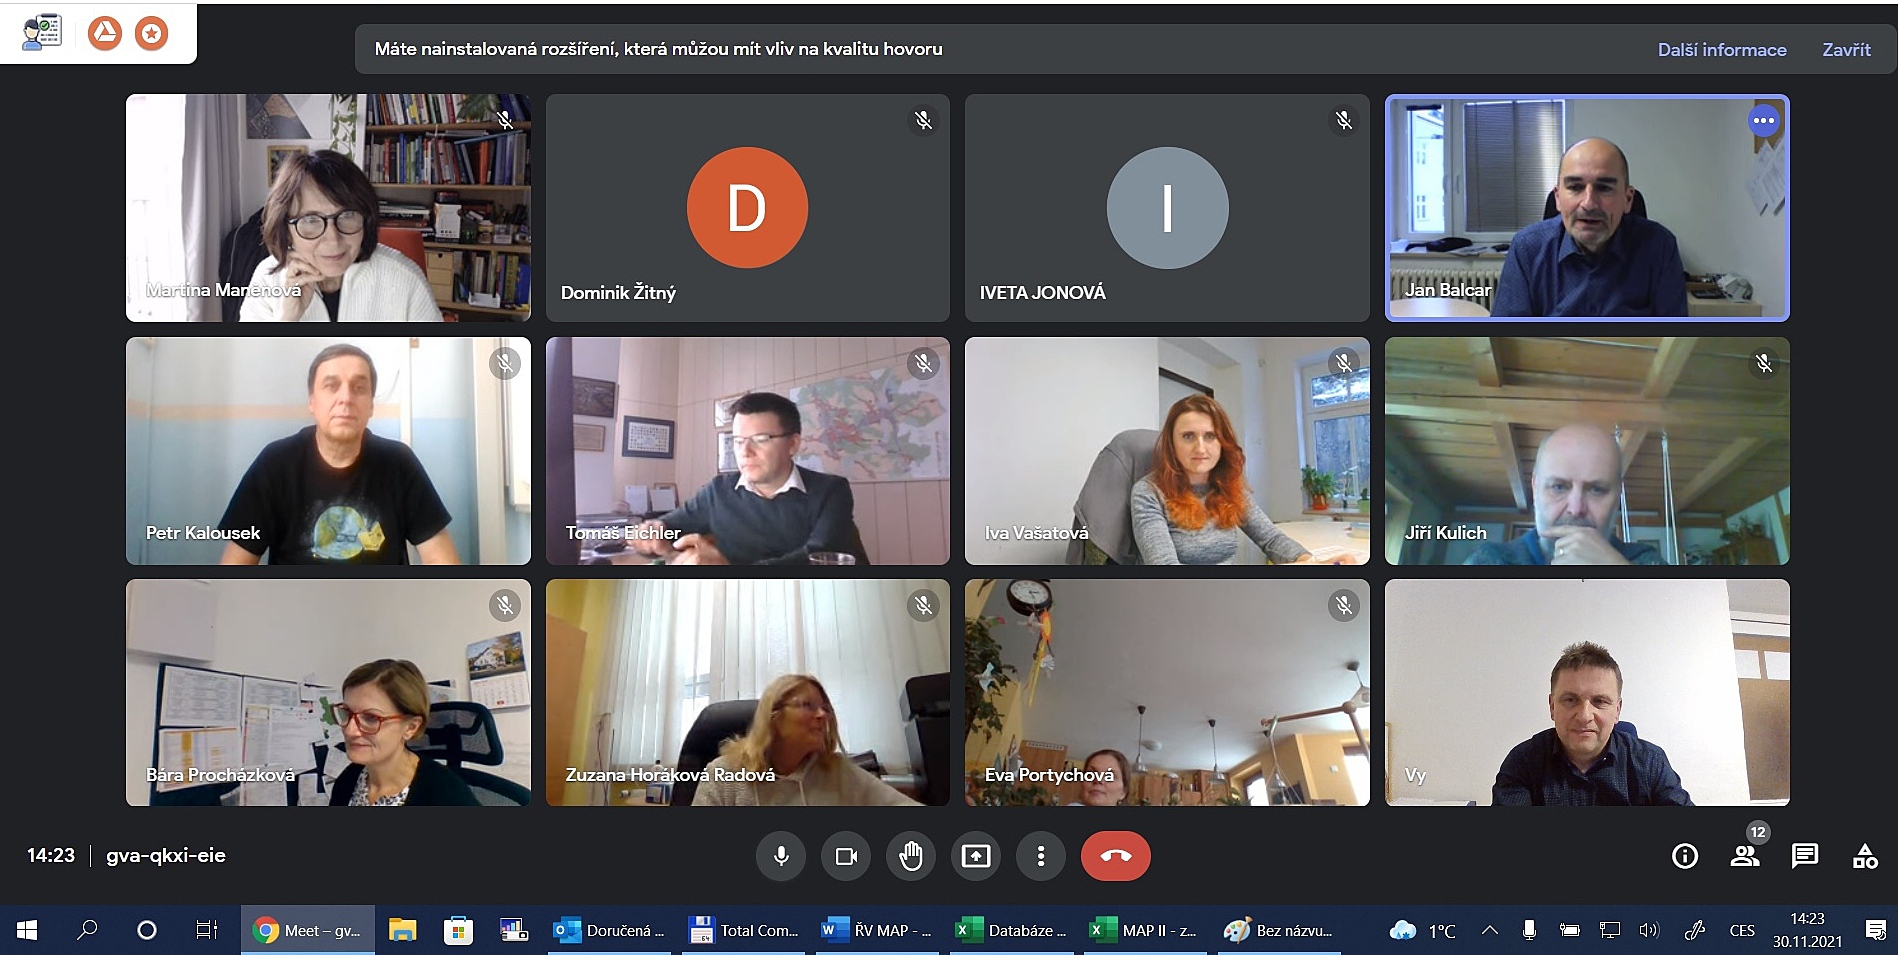The height and width of the screenshot is (955, 1898).
Task: Select the Petr Kalousek video tile
Action: pyautogui.click(x=328, y=451)
